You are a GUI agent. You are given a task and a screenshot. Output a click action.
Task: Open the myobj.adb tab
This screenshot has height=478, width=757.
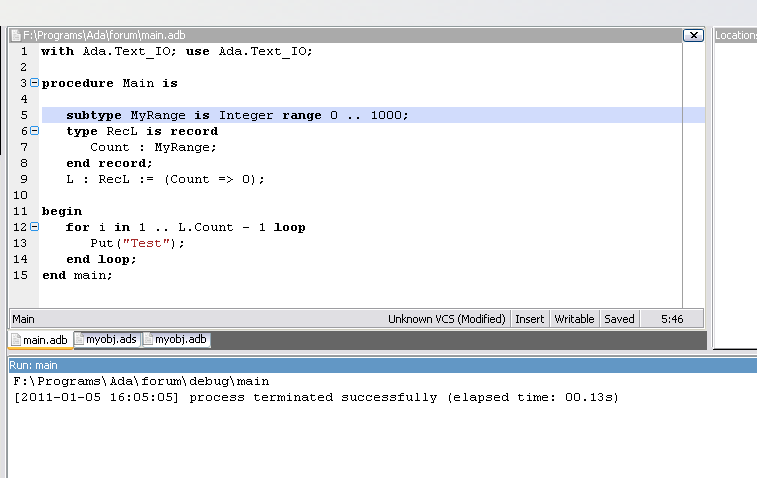[x=180, y=340]
